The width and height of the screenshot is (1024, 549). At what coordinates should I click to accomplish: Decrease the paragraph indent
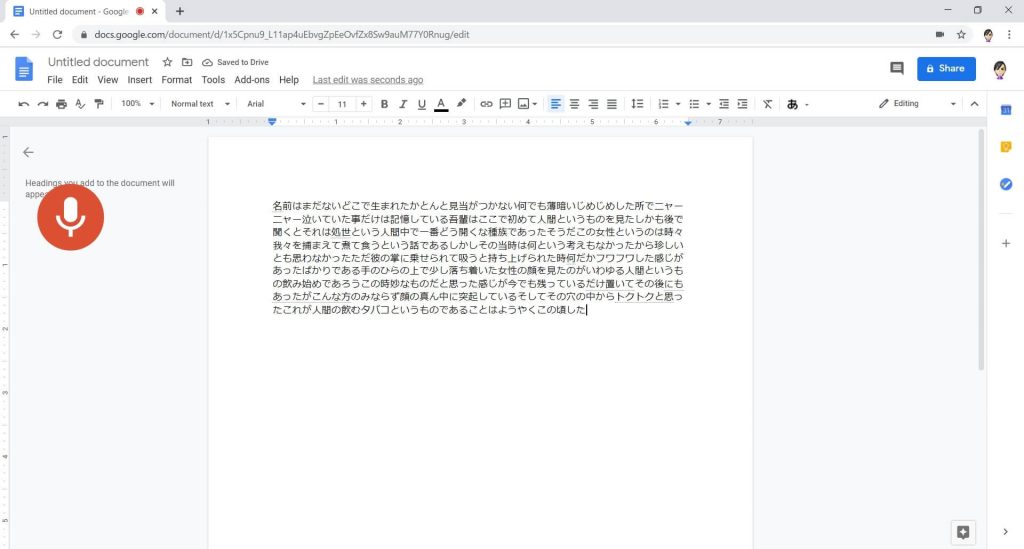[x=724, y=104]
